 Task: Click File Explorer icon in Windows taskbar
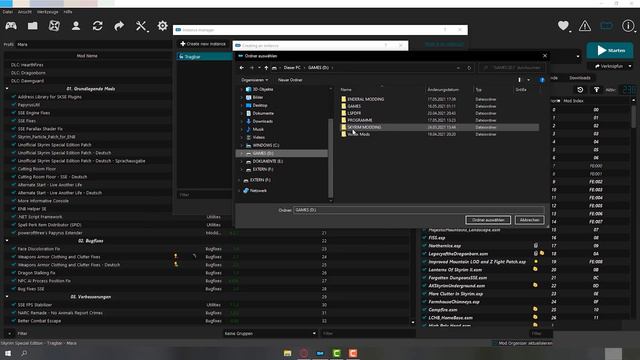pyautogui.click(x=287, y=353)
